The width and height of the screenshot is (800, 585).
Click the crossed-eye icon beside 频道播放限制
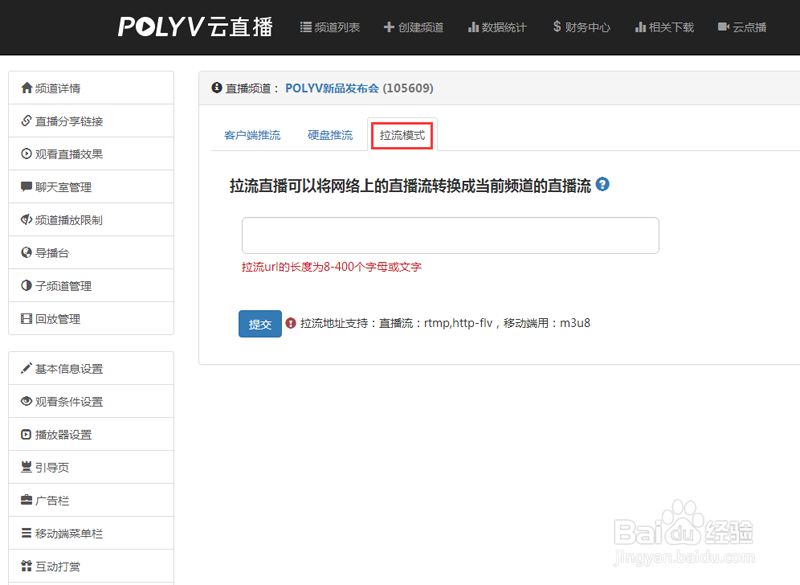pos(27,219)
